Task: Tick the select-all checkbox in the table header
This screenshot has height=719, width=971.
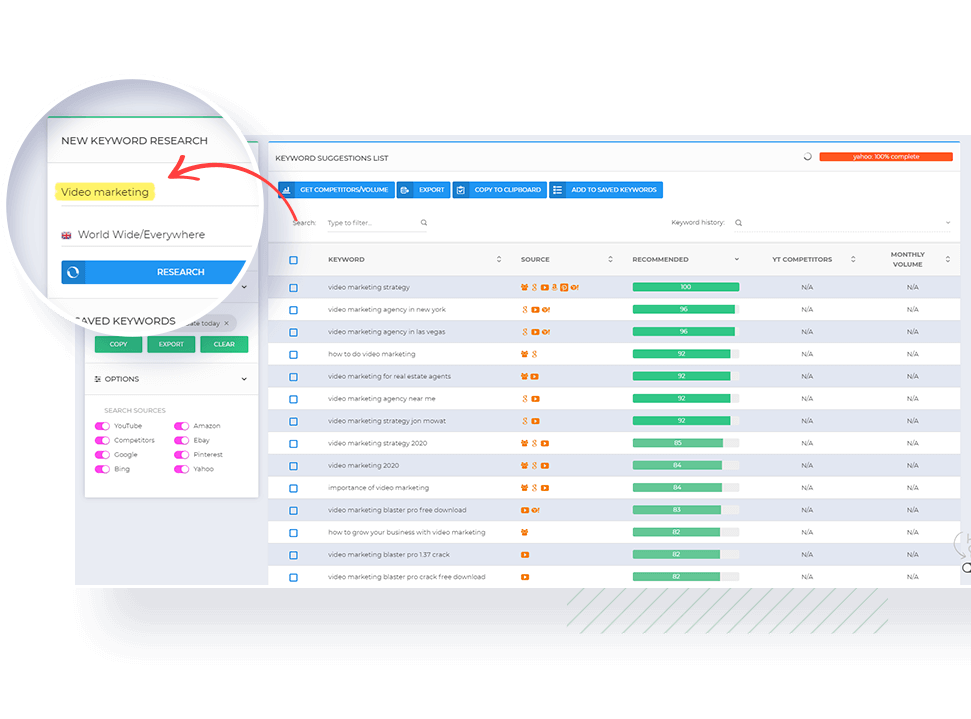Action: click(x=293, y=260)
